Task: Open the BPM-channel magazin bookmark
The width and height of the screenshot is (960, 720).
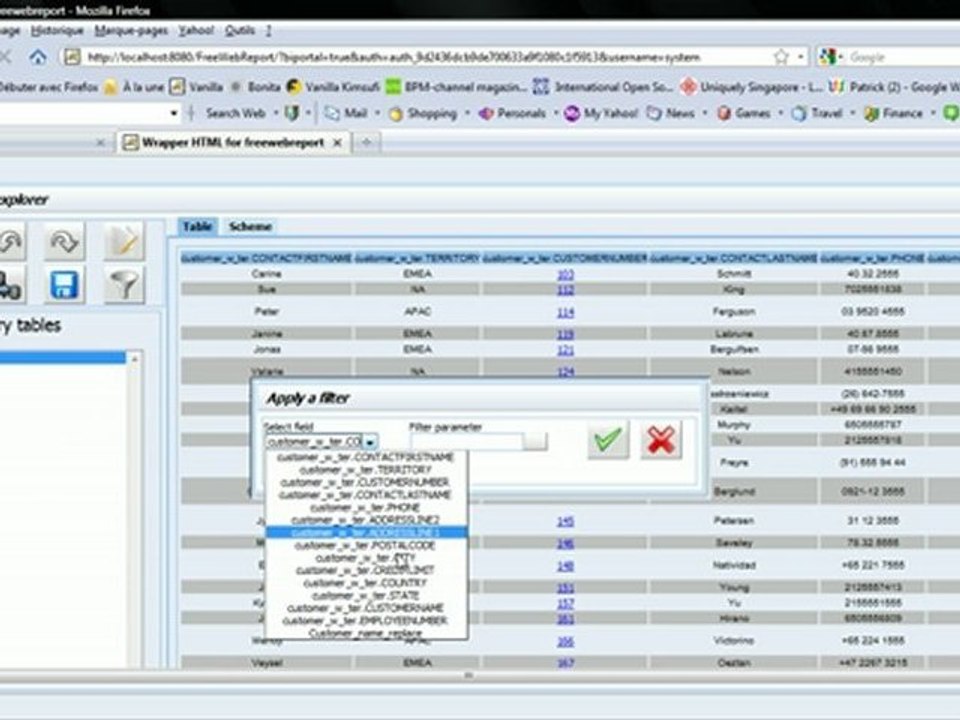Action: (x=456, y=87)
